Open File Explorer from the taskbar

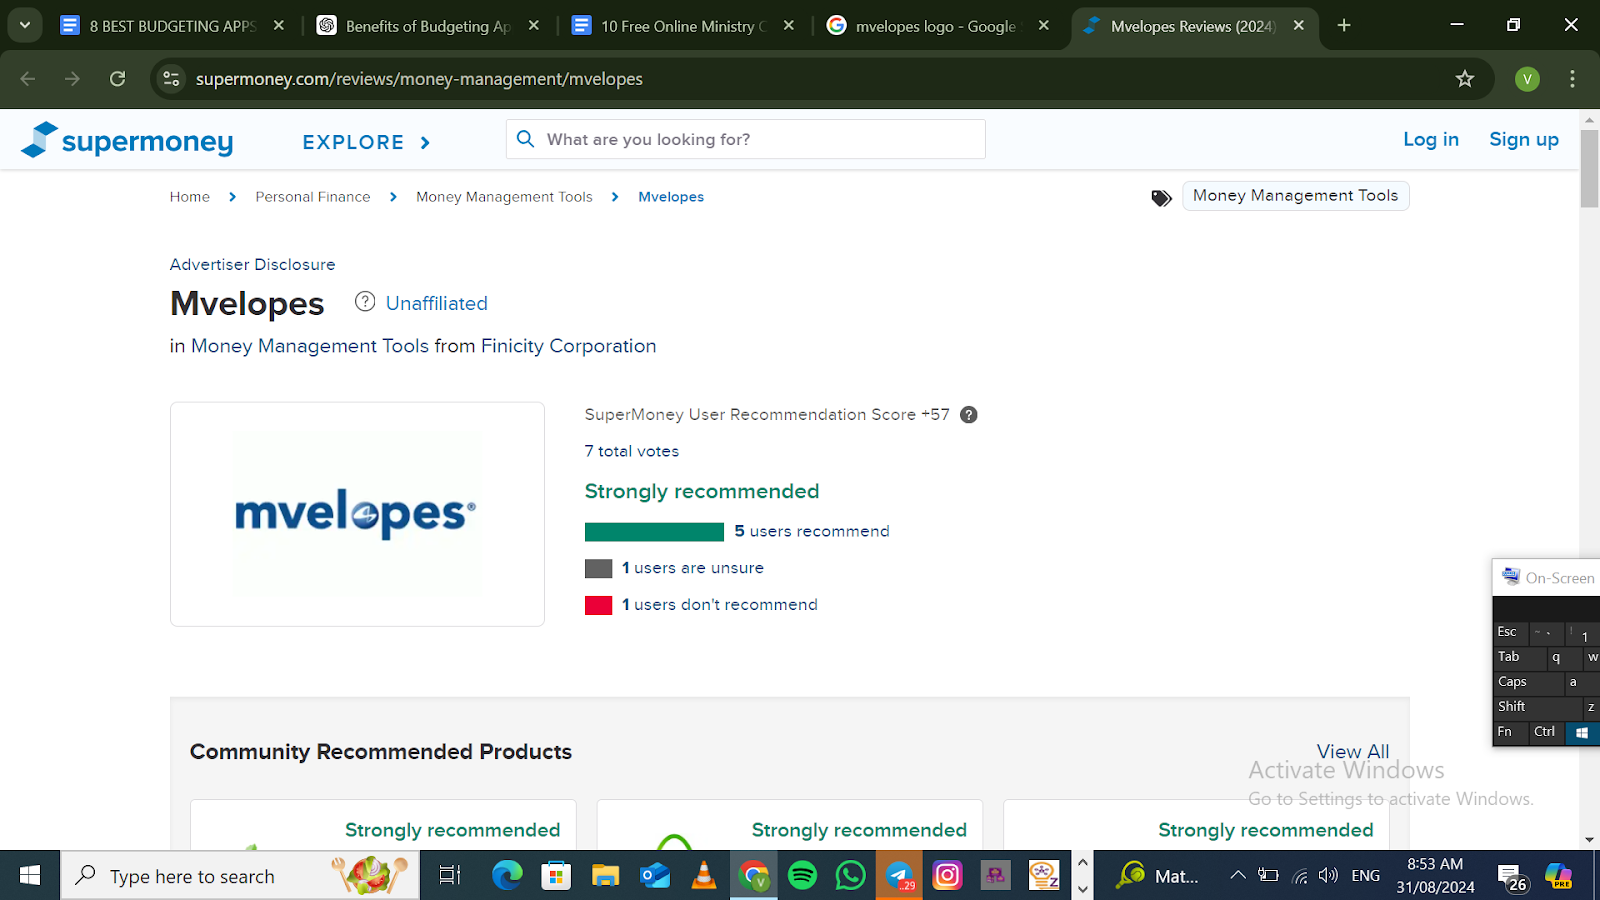605,876
